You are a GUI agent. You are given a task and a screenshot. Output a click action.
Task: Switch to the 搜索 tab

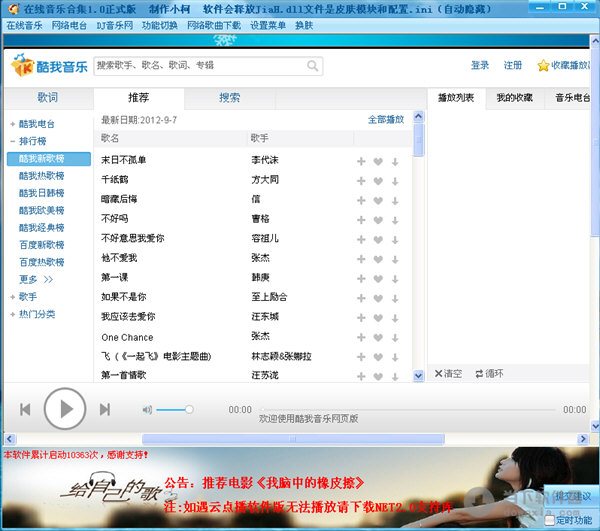tap(229, 98)
